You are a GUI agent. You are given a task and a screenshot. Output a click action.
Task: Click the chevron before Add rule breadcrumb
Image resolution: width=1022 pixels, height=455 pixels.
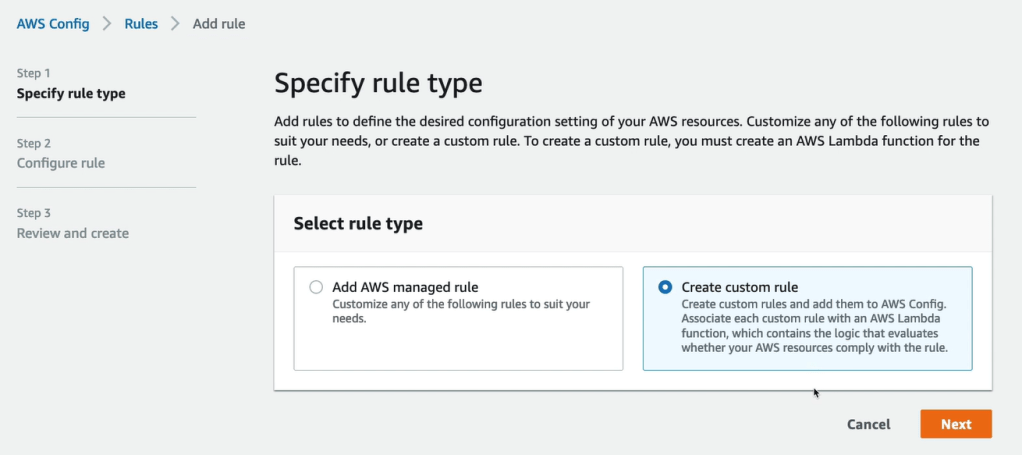[175, 23]
